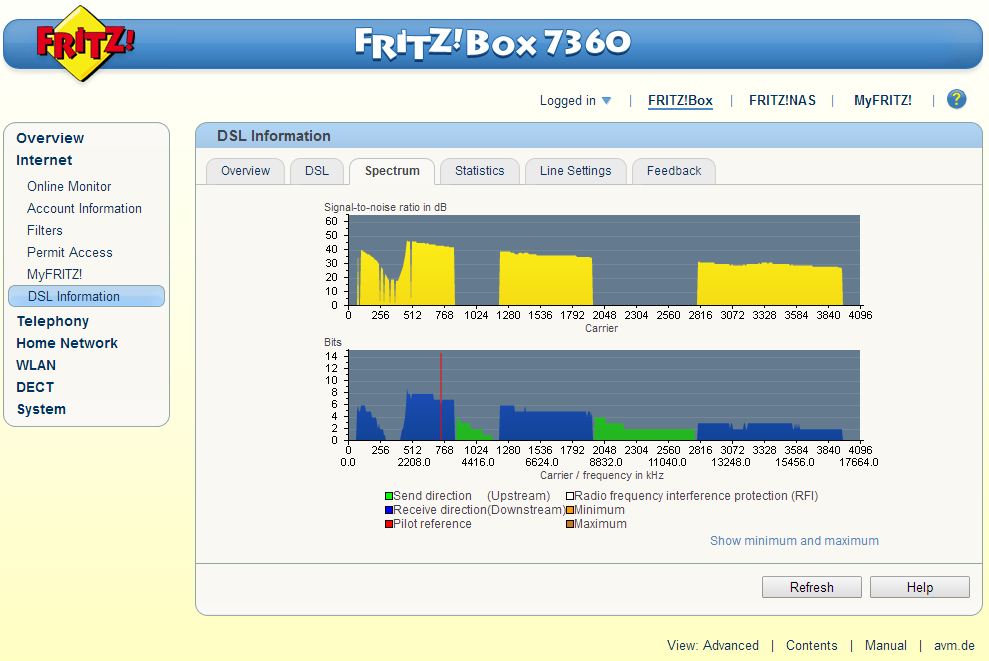Image resolution: width=989 pixels, height=661 pixels.
Task: Expand the Logged in dropdown arrow
Action: click(606, 101)
